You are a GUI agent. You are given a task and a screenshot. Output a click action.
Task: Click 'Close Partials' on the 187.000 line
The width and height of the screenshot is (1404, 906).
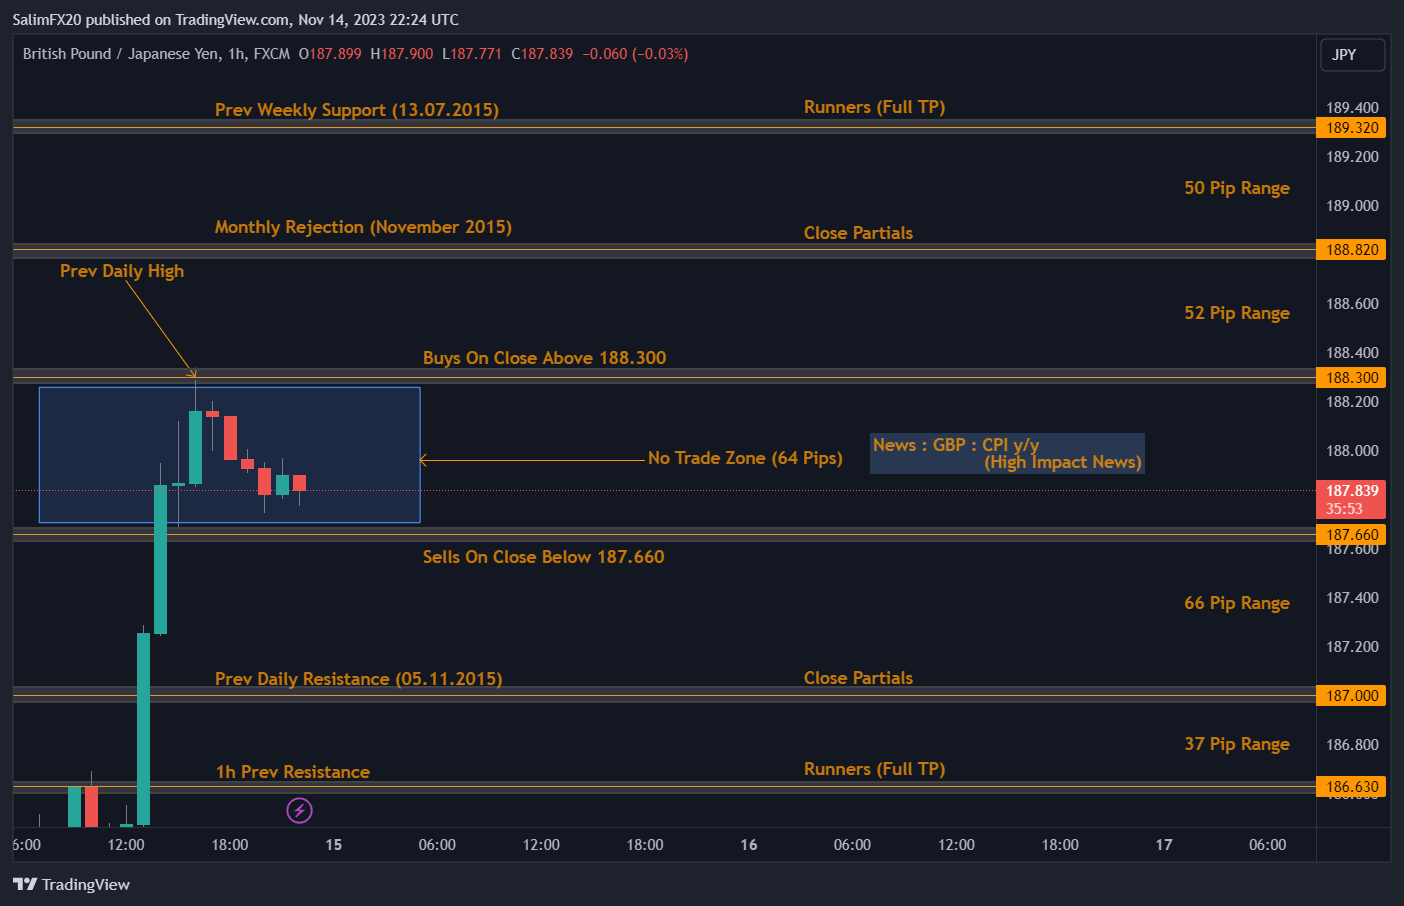858,678
